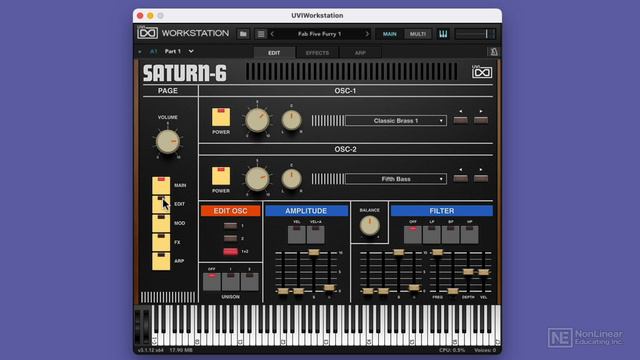The height and width of the screenshot is (360, 640).
Task: Select Edit OSC 1 switch
Action: (x=231, y=225)
